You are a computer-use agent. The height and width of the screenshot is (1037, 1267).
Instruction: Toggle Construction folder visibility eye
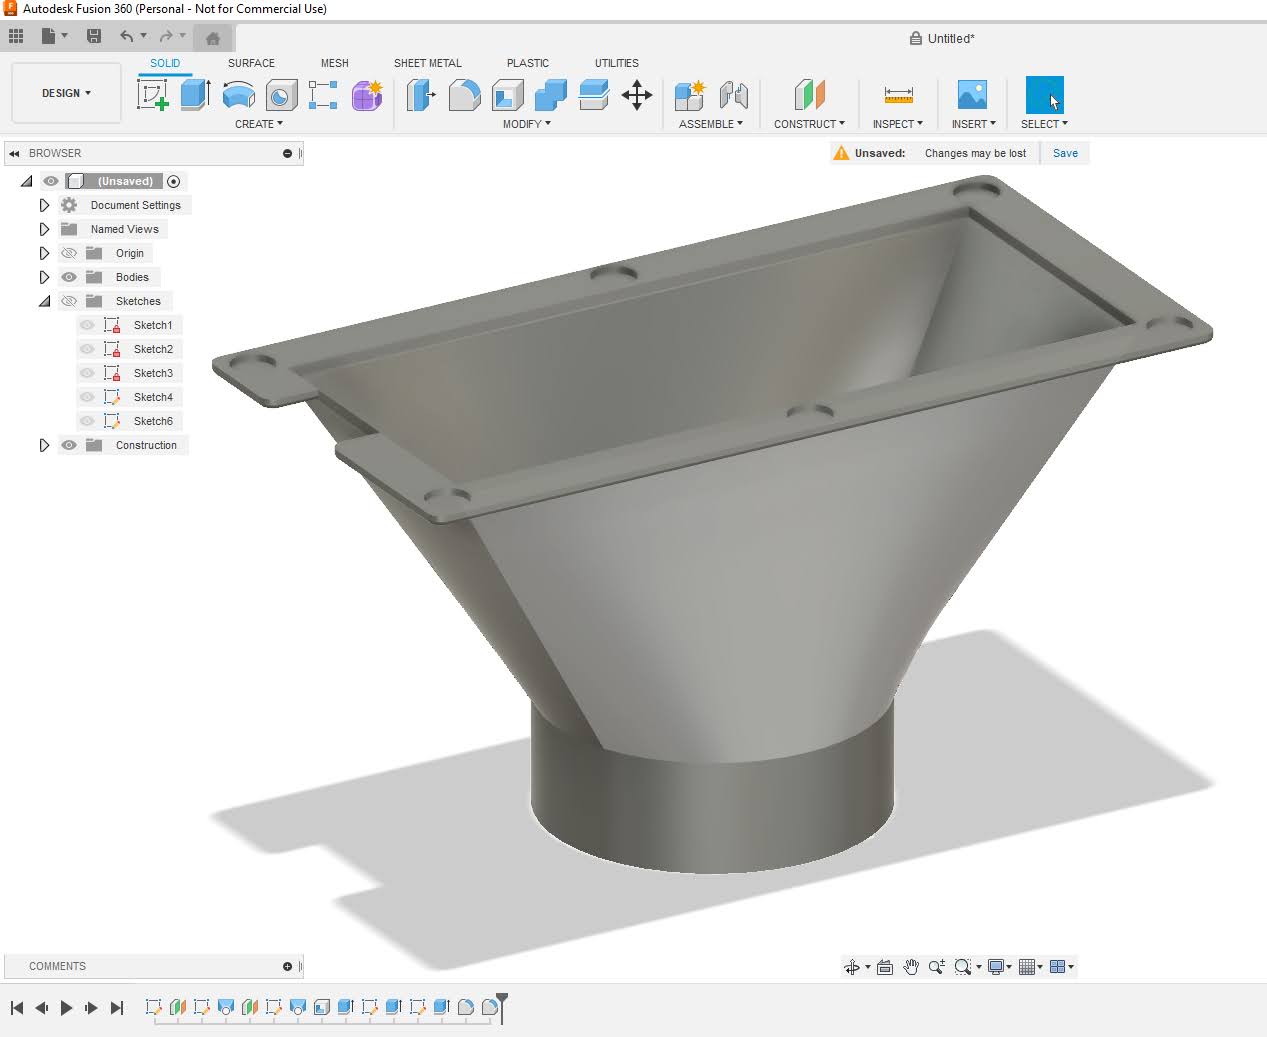(69, 445)
